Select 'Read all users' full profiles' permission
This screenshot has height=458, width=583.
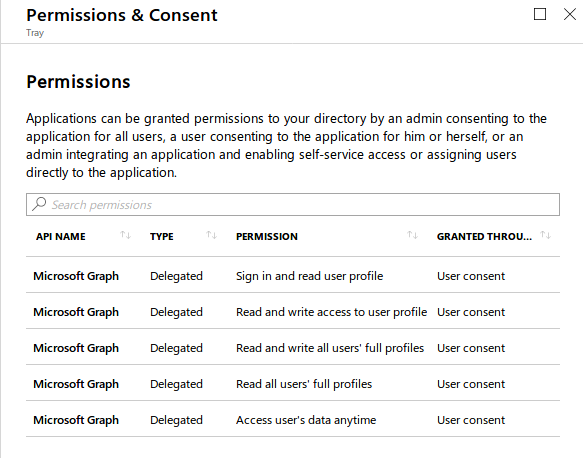point(304,384)
